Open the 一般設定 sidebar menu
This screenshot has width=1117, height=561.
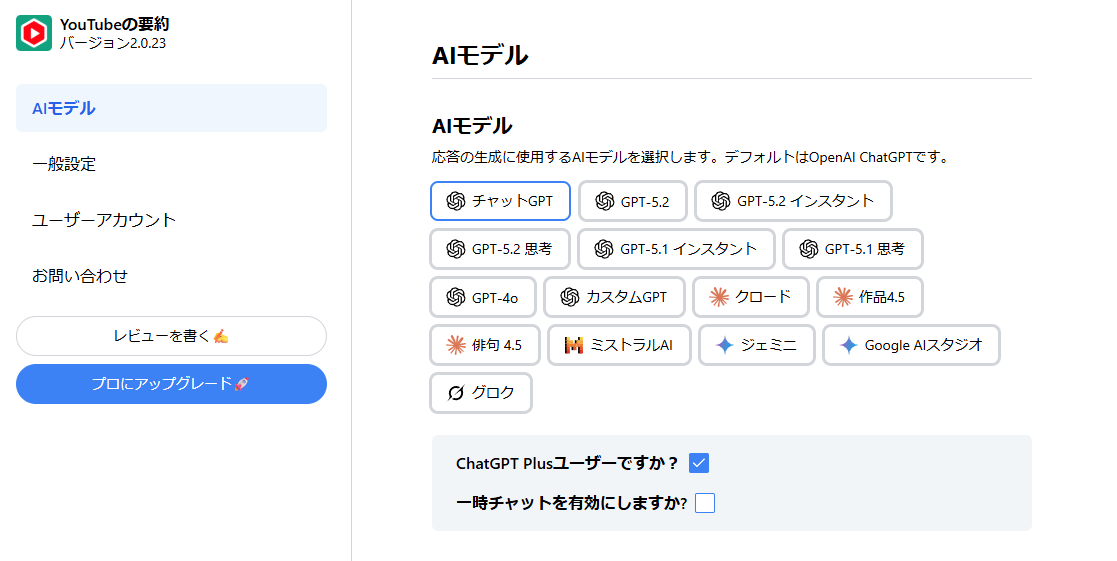point(64,164)
